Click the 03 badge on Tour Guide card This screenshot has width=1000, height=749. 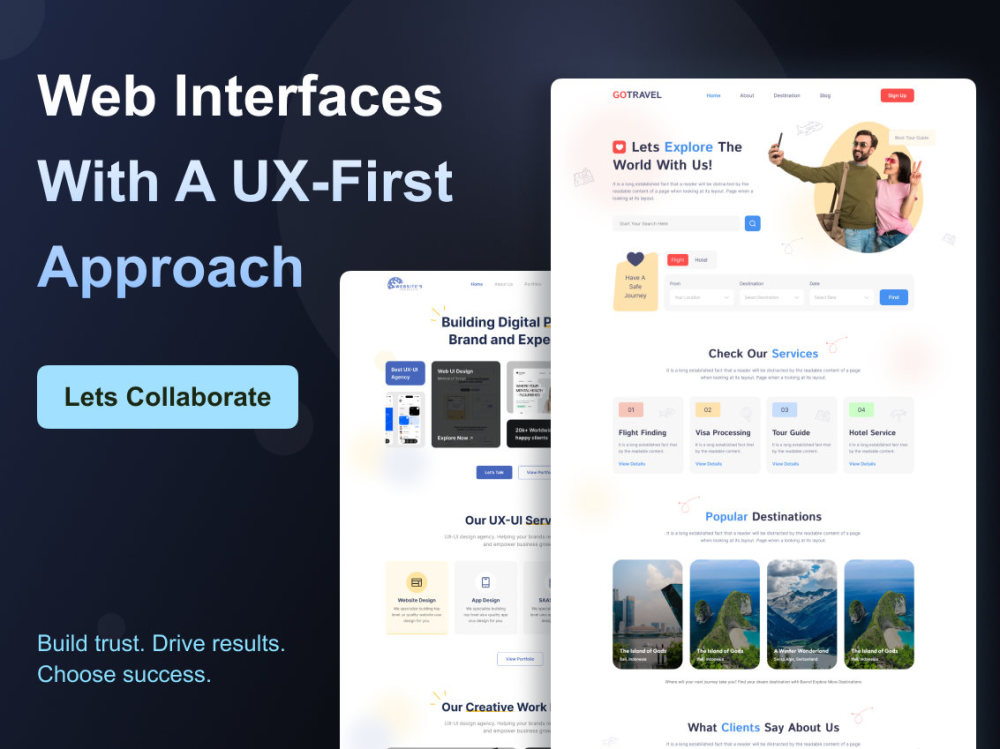tap(784, 410)
